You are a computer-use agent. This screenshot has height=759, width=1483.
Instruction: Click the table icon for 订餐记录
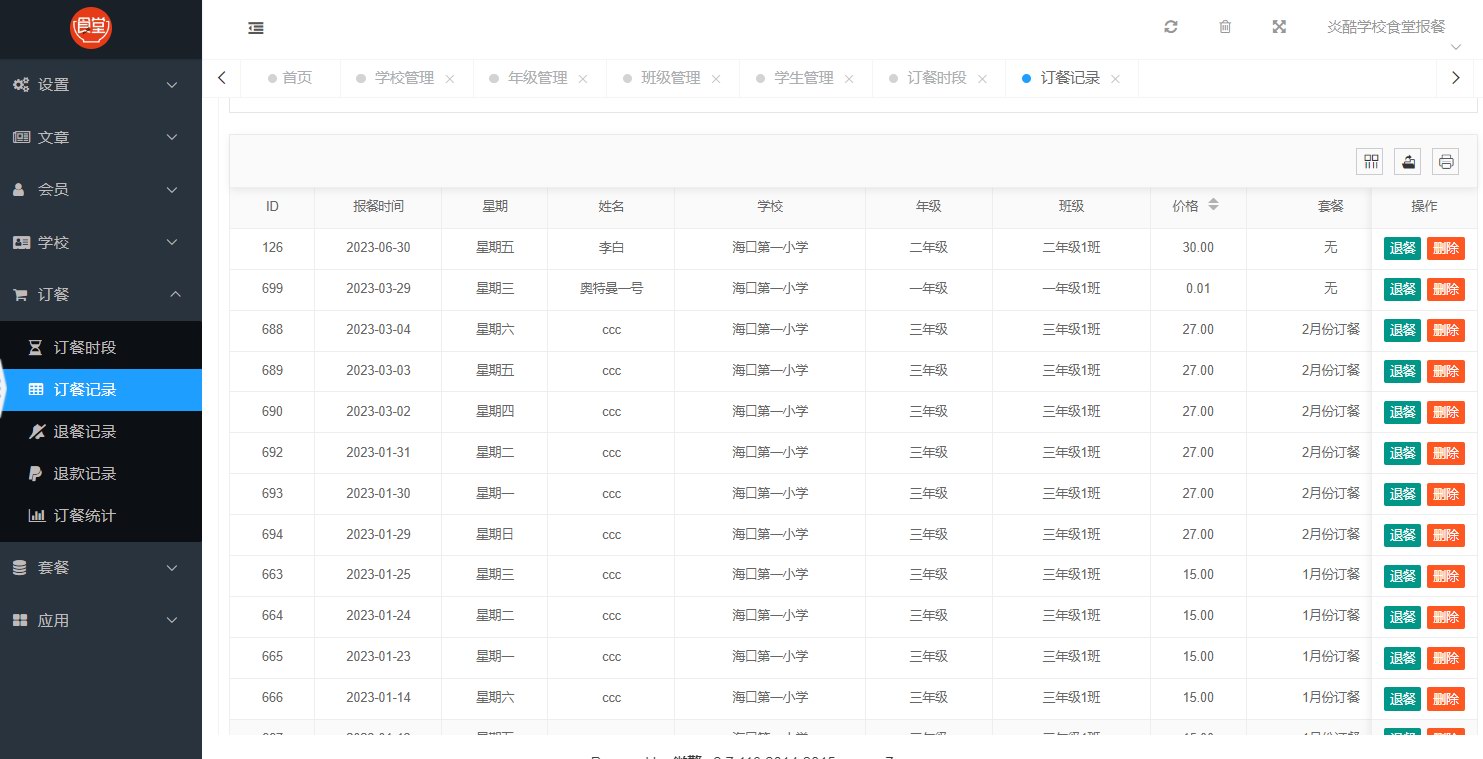[x=36, y=390]
